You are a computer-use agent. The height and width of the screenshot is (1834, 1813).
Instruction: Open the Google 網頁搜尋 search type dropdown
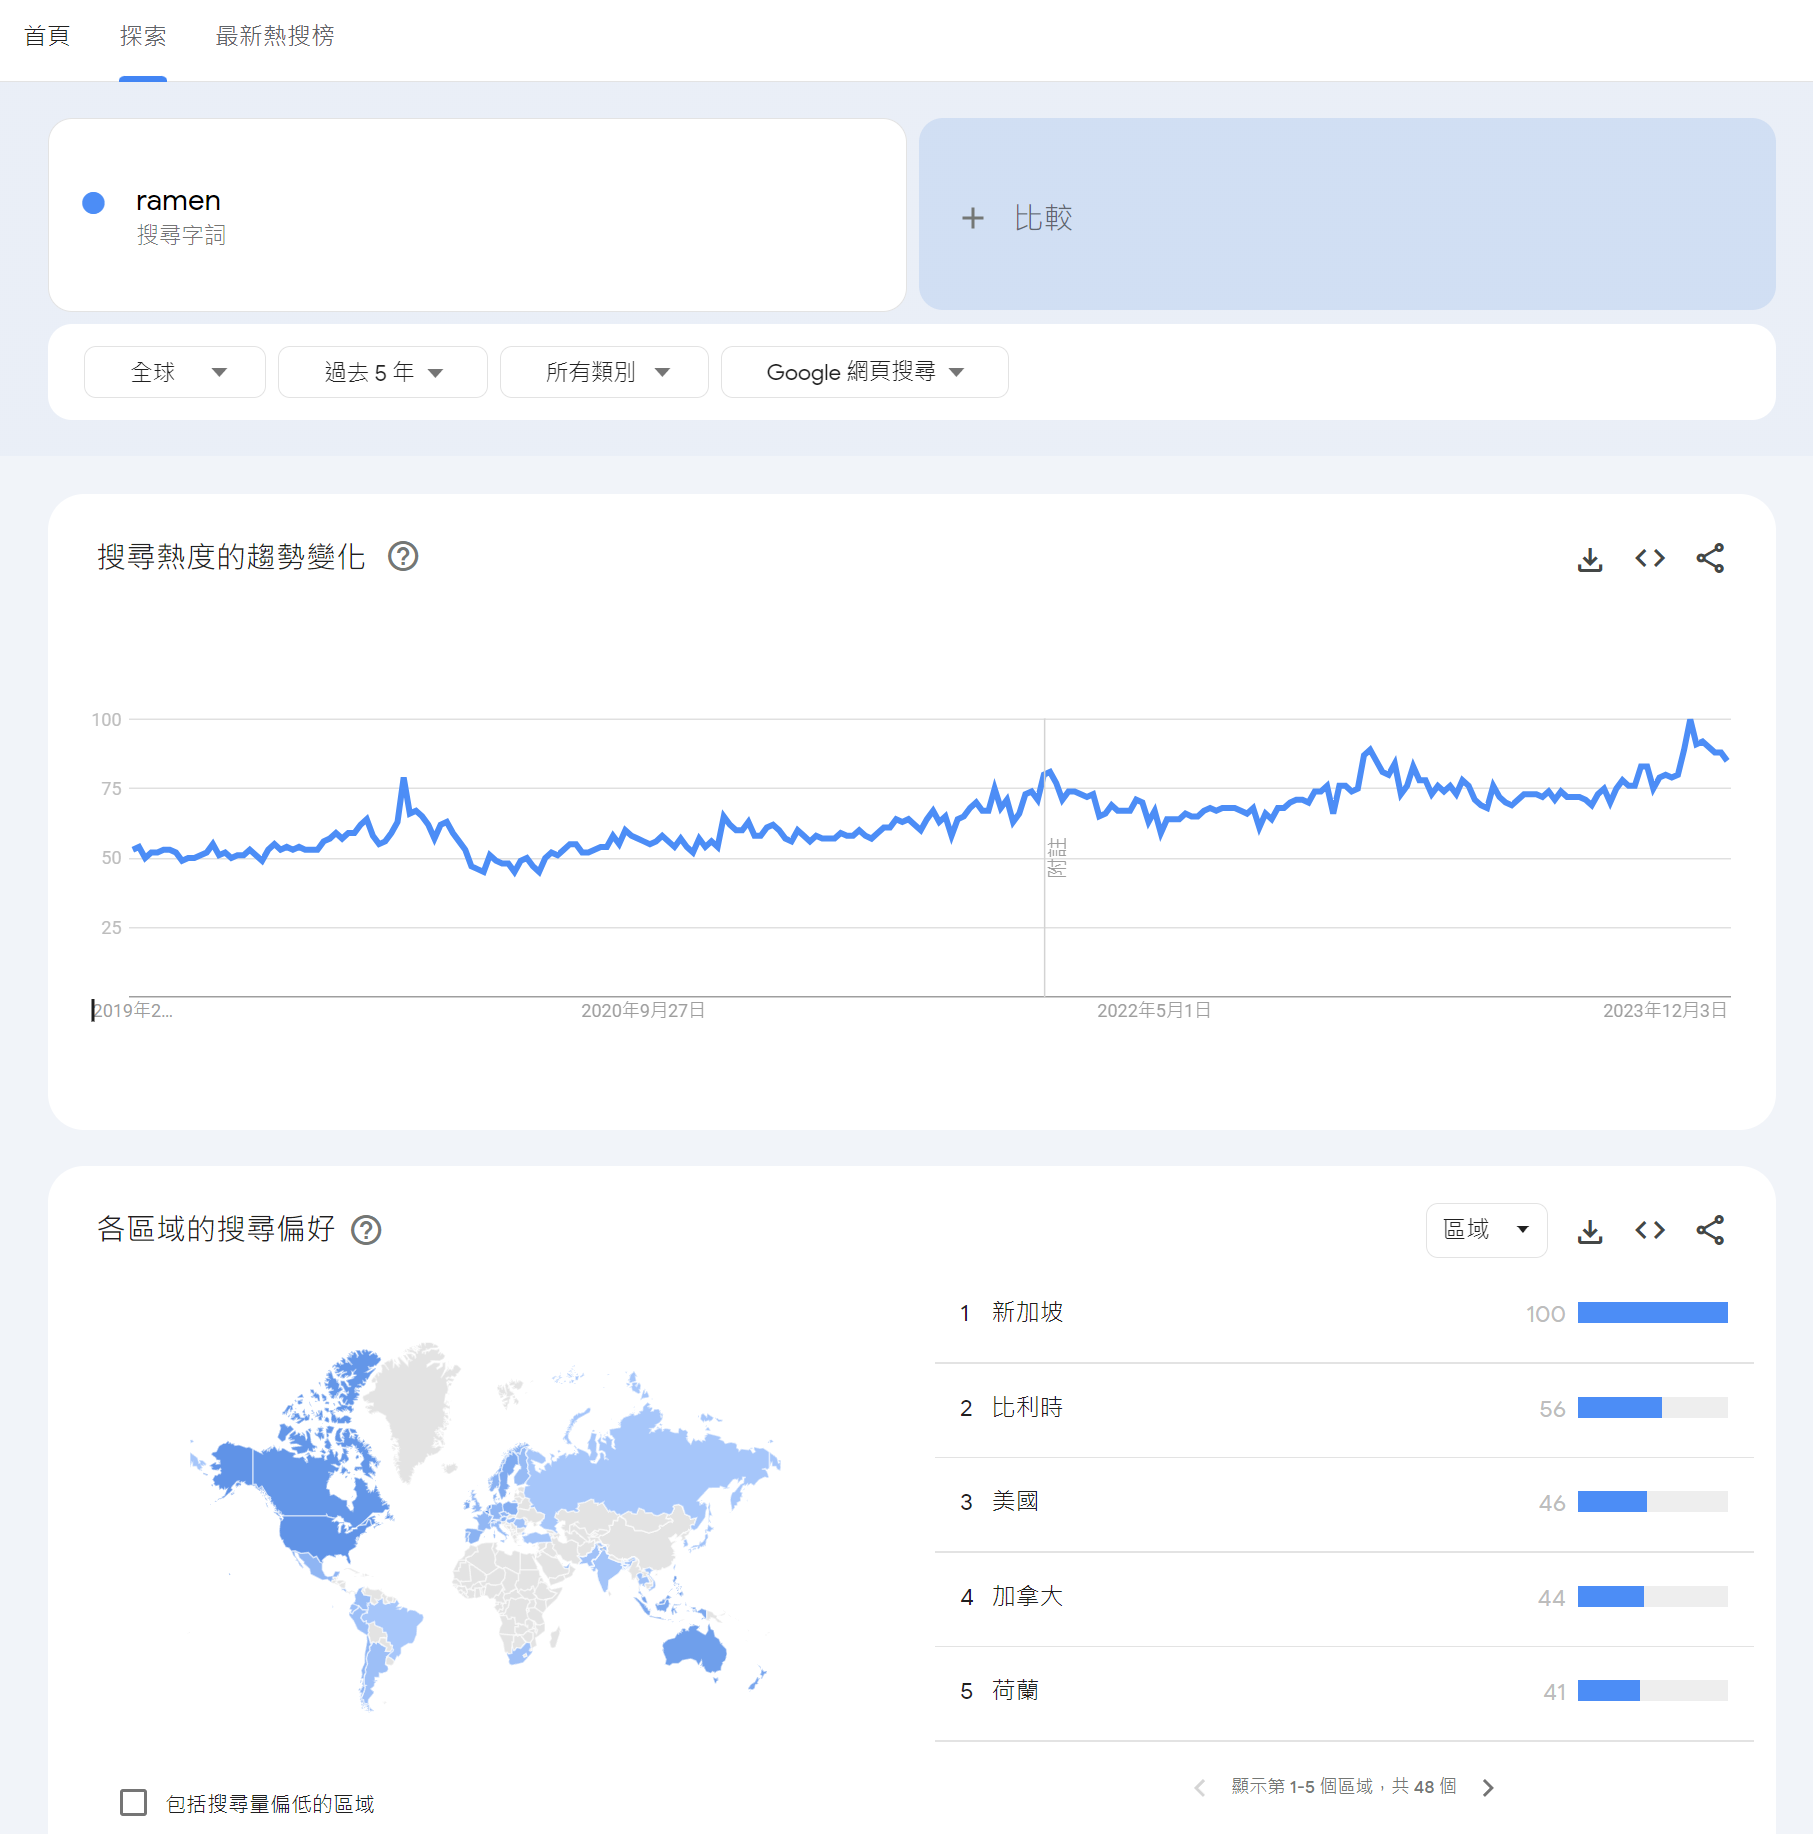pos(864,372)
